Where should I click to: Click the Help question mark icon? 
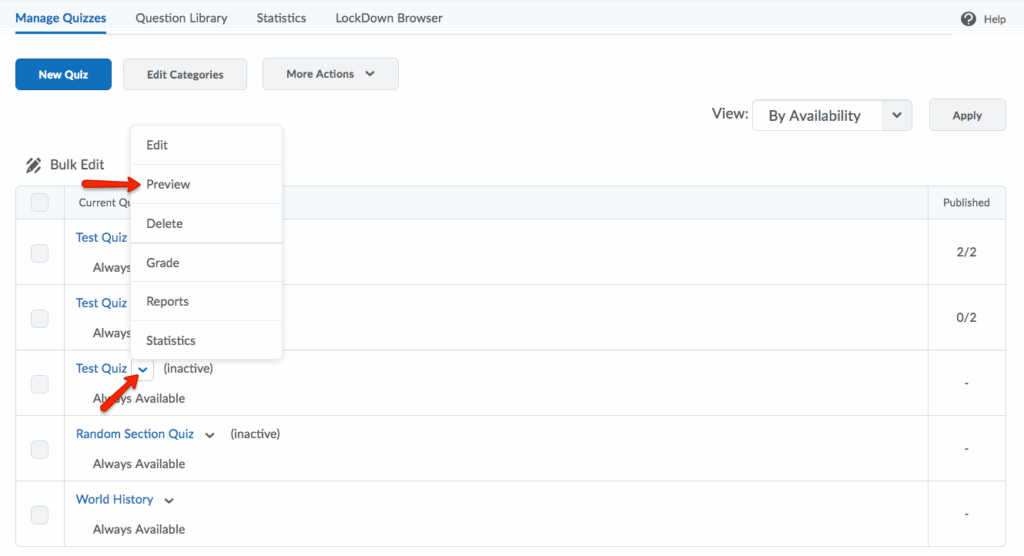pos(968,19)
